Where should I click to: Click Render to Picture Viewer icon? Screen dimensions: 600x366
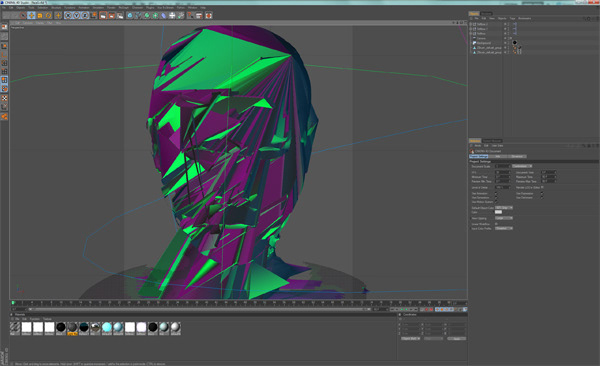tap(111, 15)
